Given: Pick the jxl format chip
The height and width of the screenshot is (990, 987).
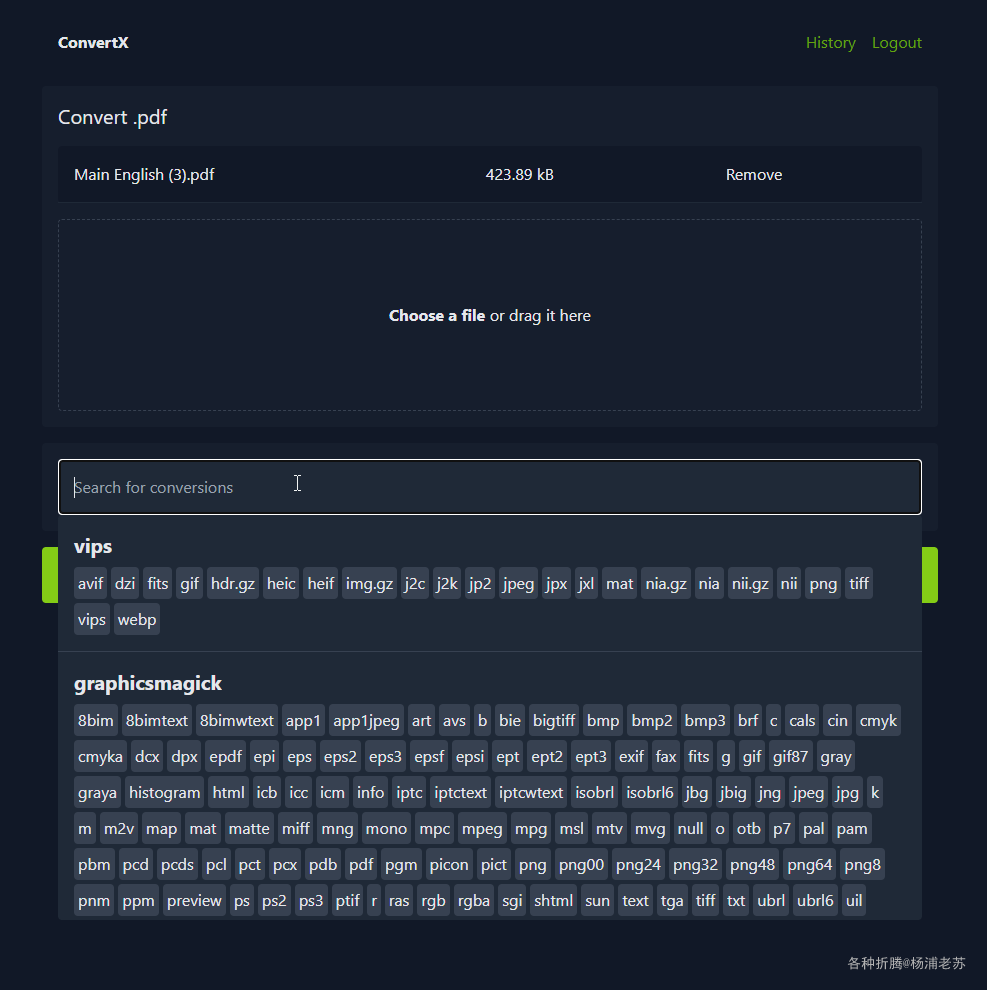Looking at the screenshot, I should [x=586, y=583].
